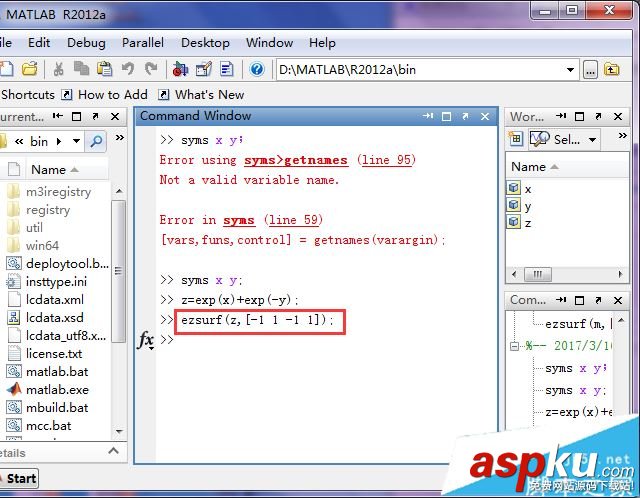Click the line 95 error link

pyautogui.click(x=386, y=160)
